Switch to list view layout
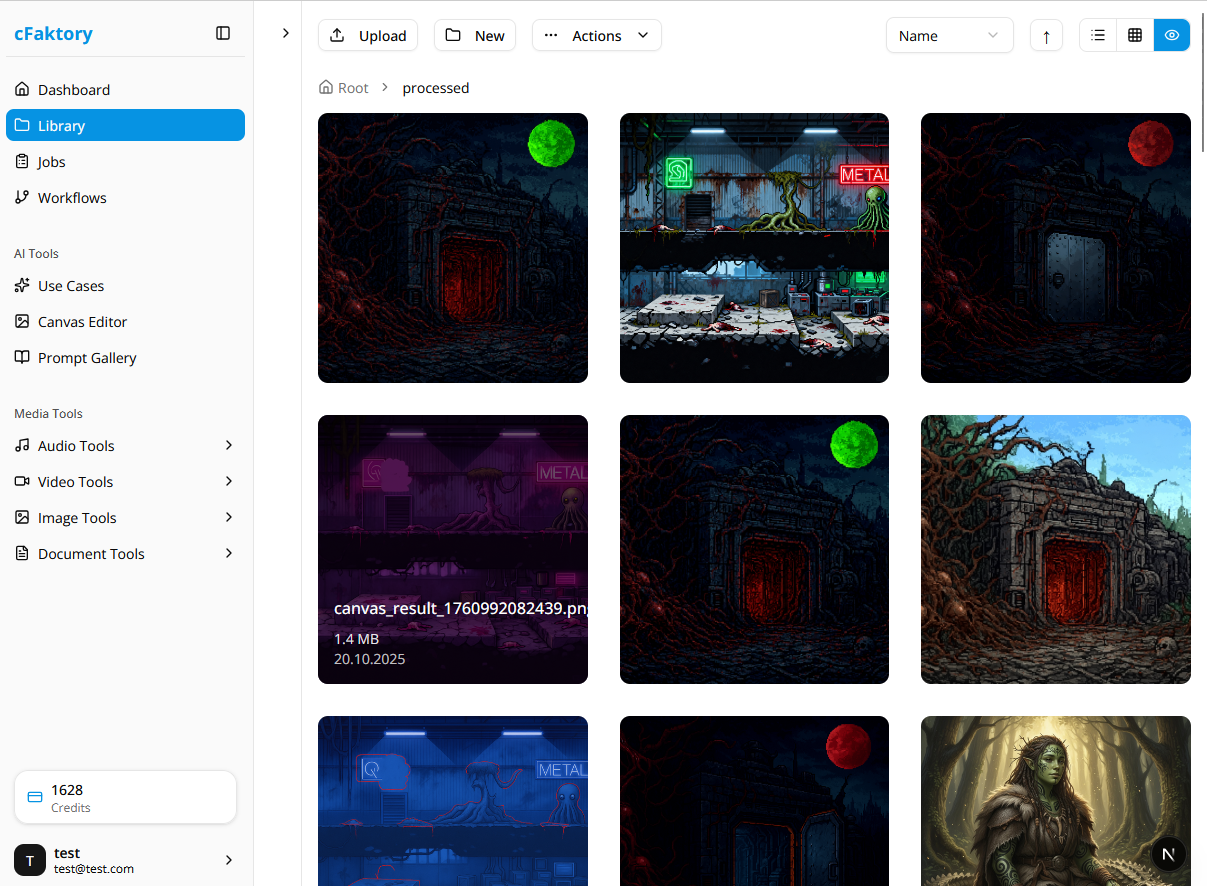The height and width of the screenshot is (886, 1207). coord(1097,34)
